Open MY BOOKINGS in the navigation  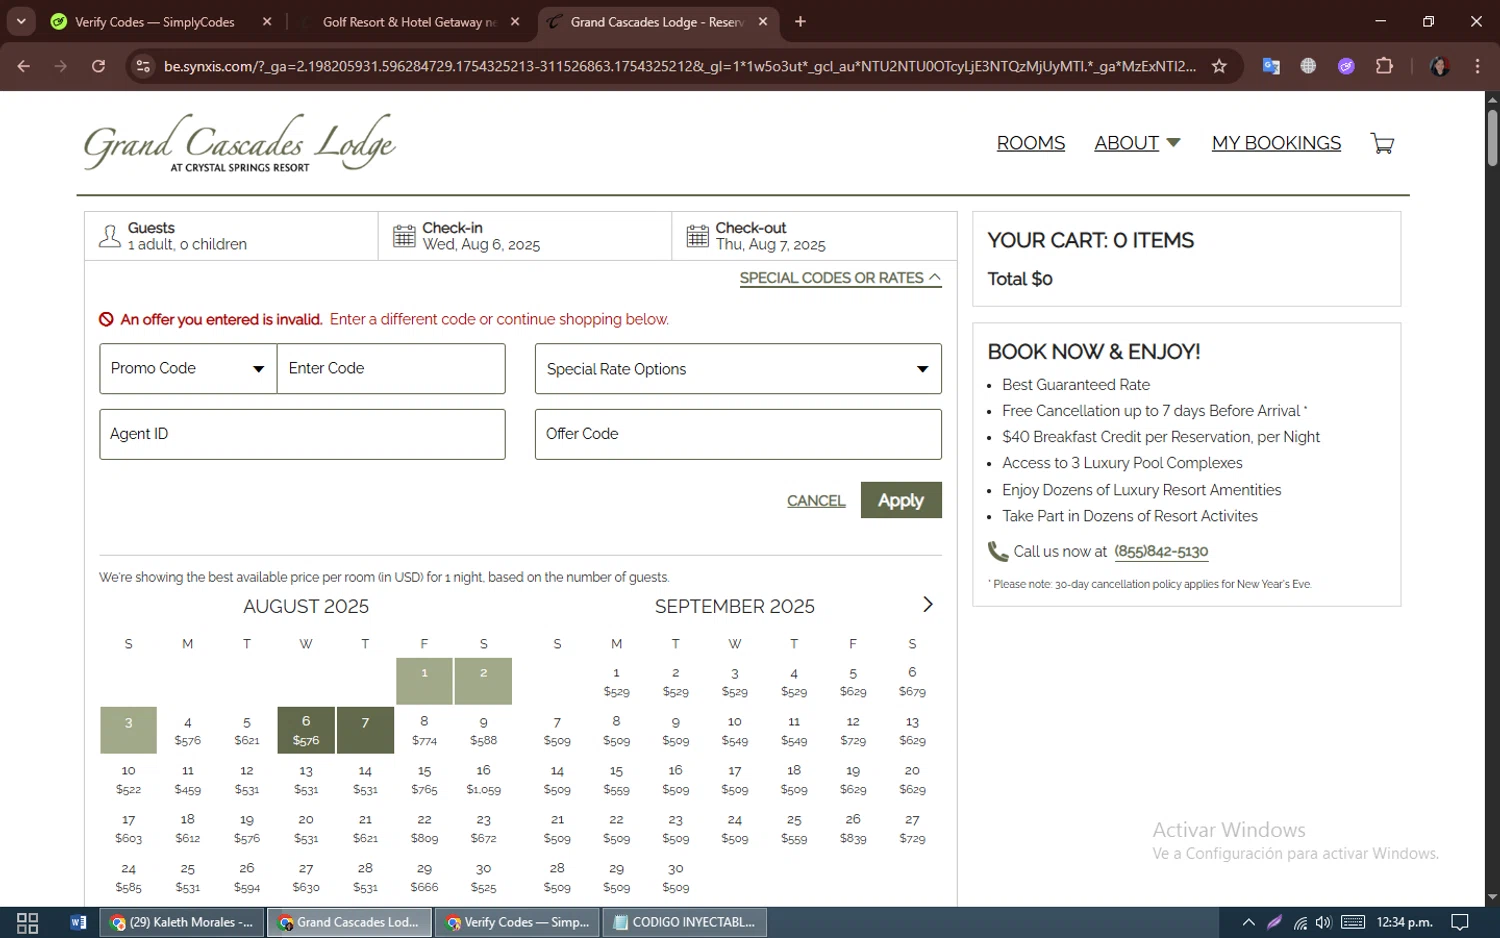pos(1276,143)
